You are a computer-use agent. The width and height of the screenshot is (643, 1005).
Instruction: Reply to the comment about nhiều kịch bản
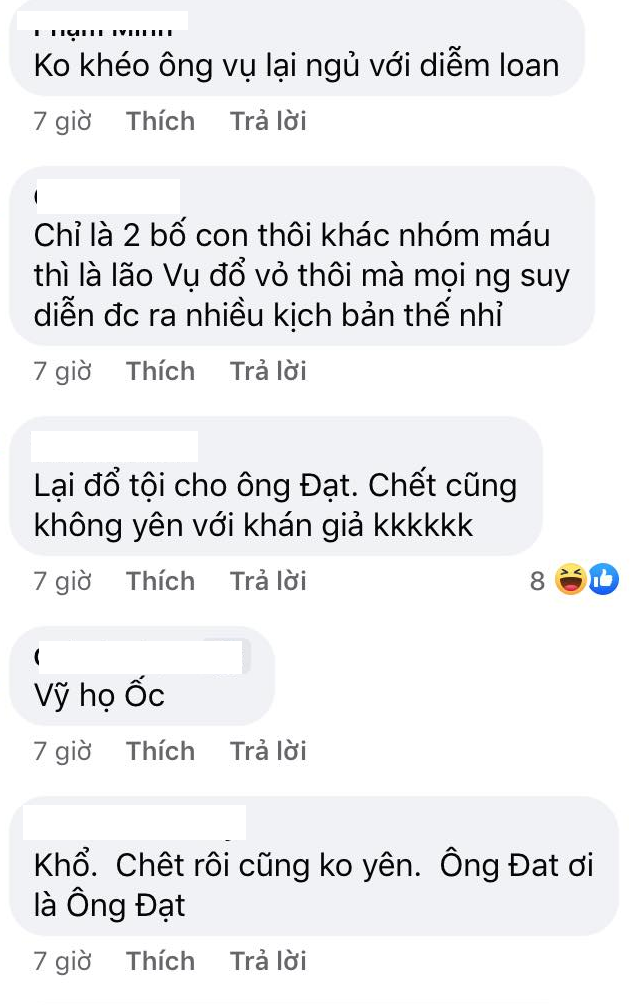[268, 371]
